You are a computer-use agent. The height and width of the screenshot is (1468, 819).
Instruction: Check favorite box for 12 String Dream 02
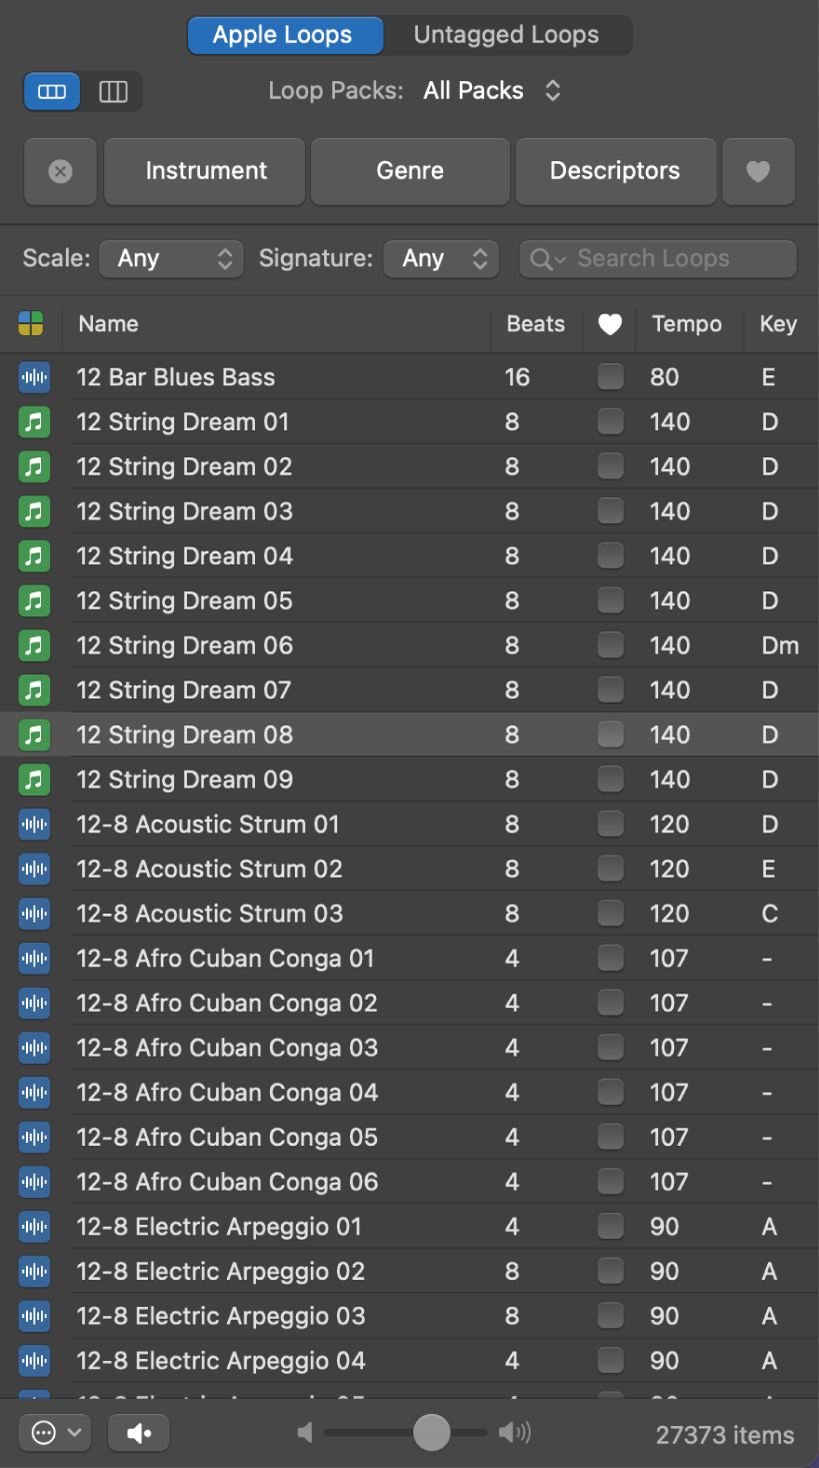coord(610,466)
